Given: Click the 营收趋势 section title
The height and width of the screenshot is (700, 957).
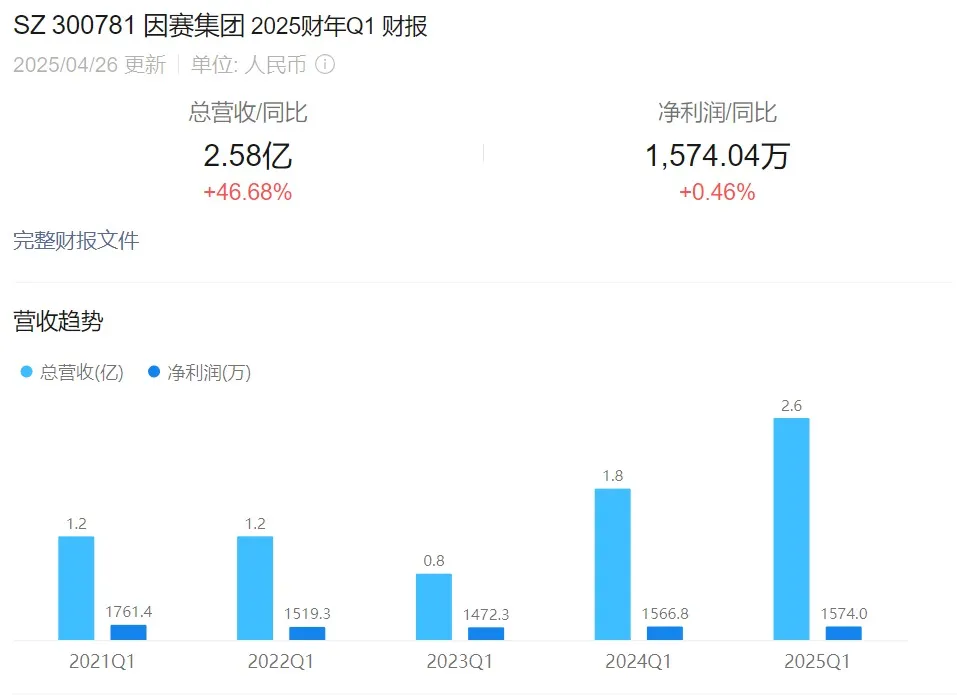Looking at the screenshot, I should pos(59,321).
